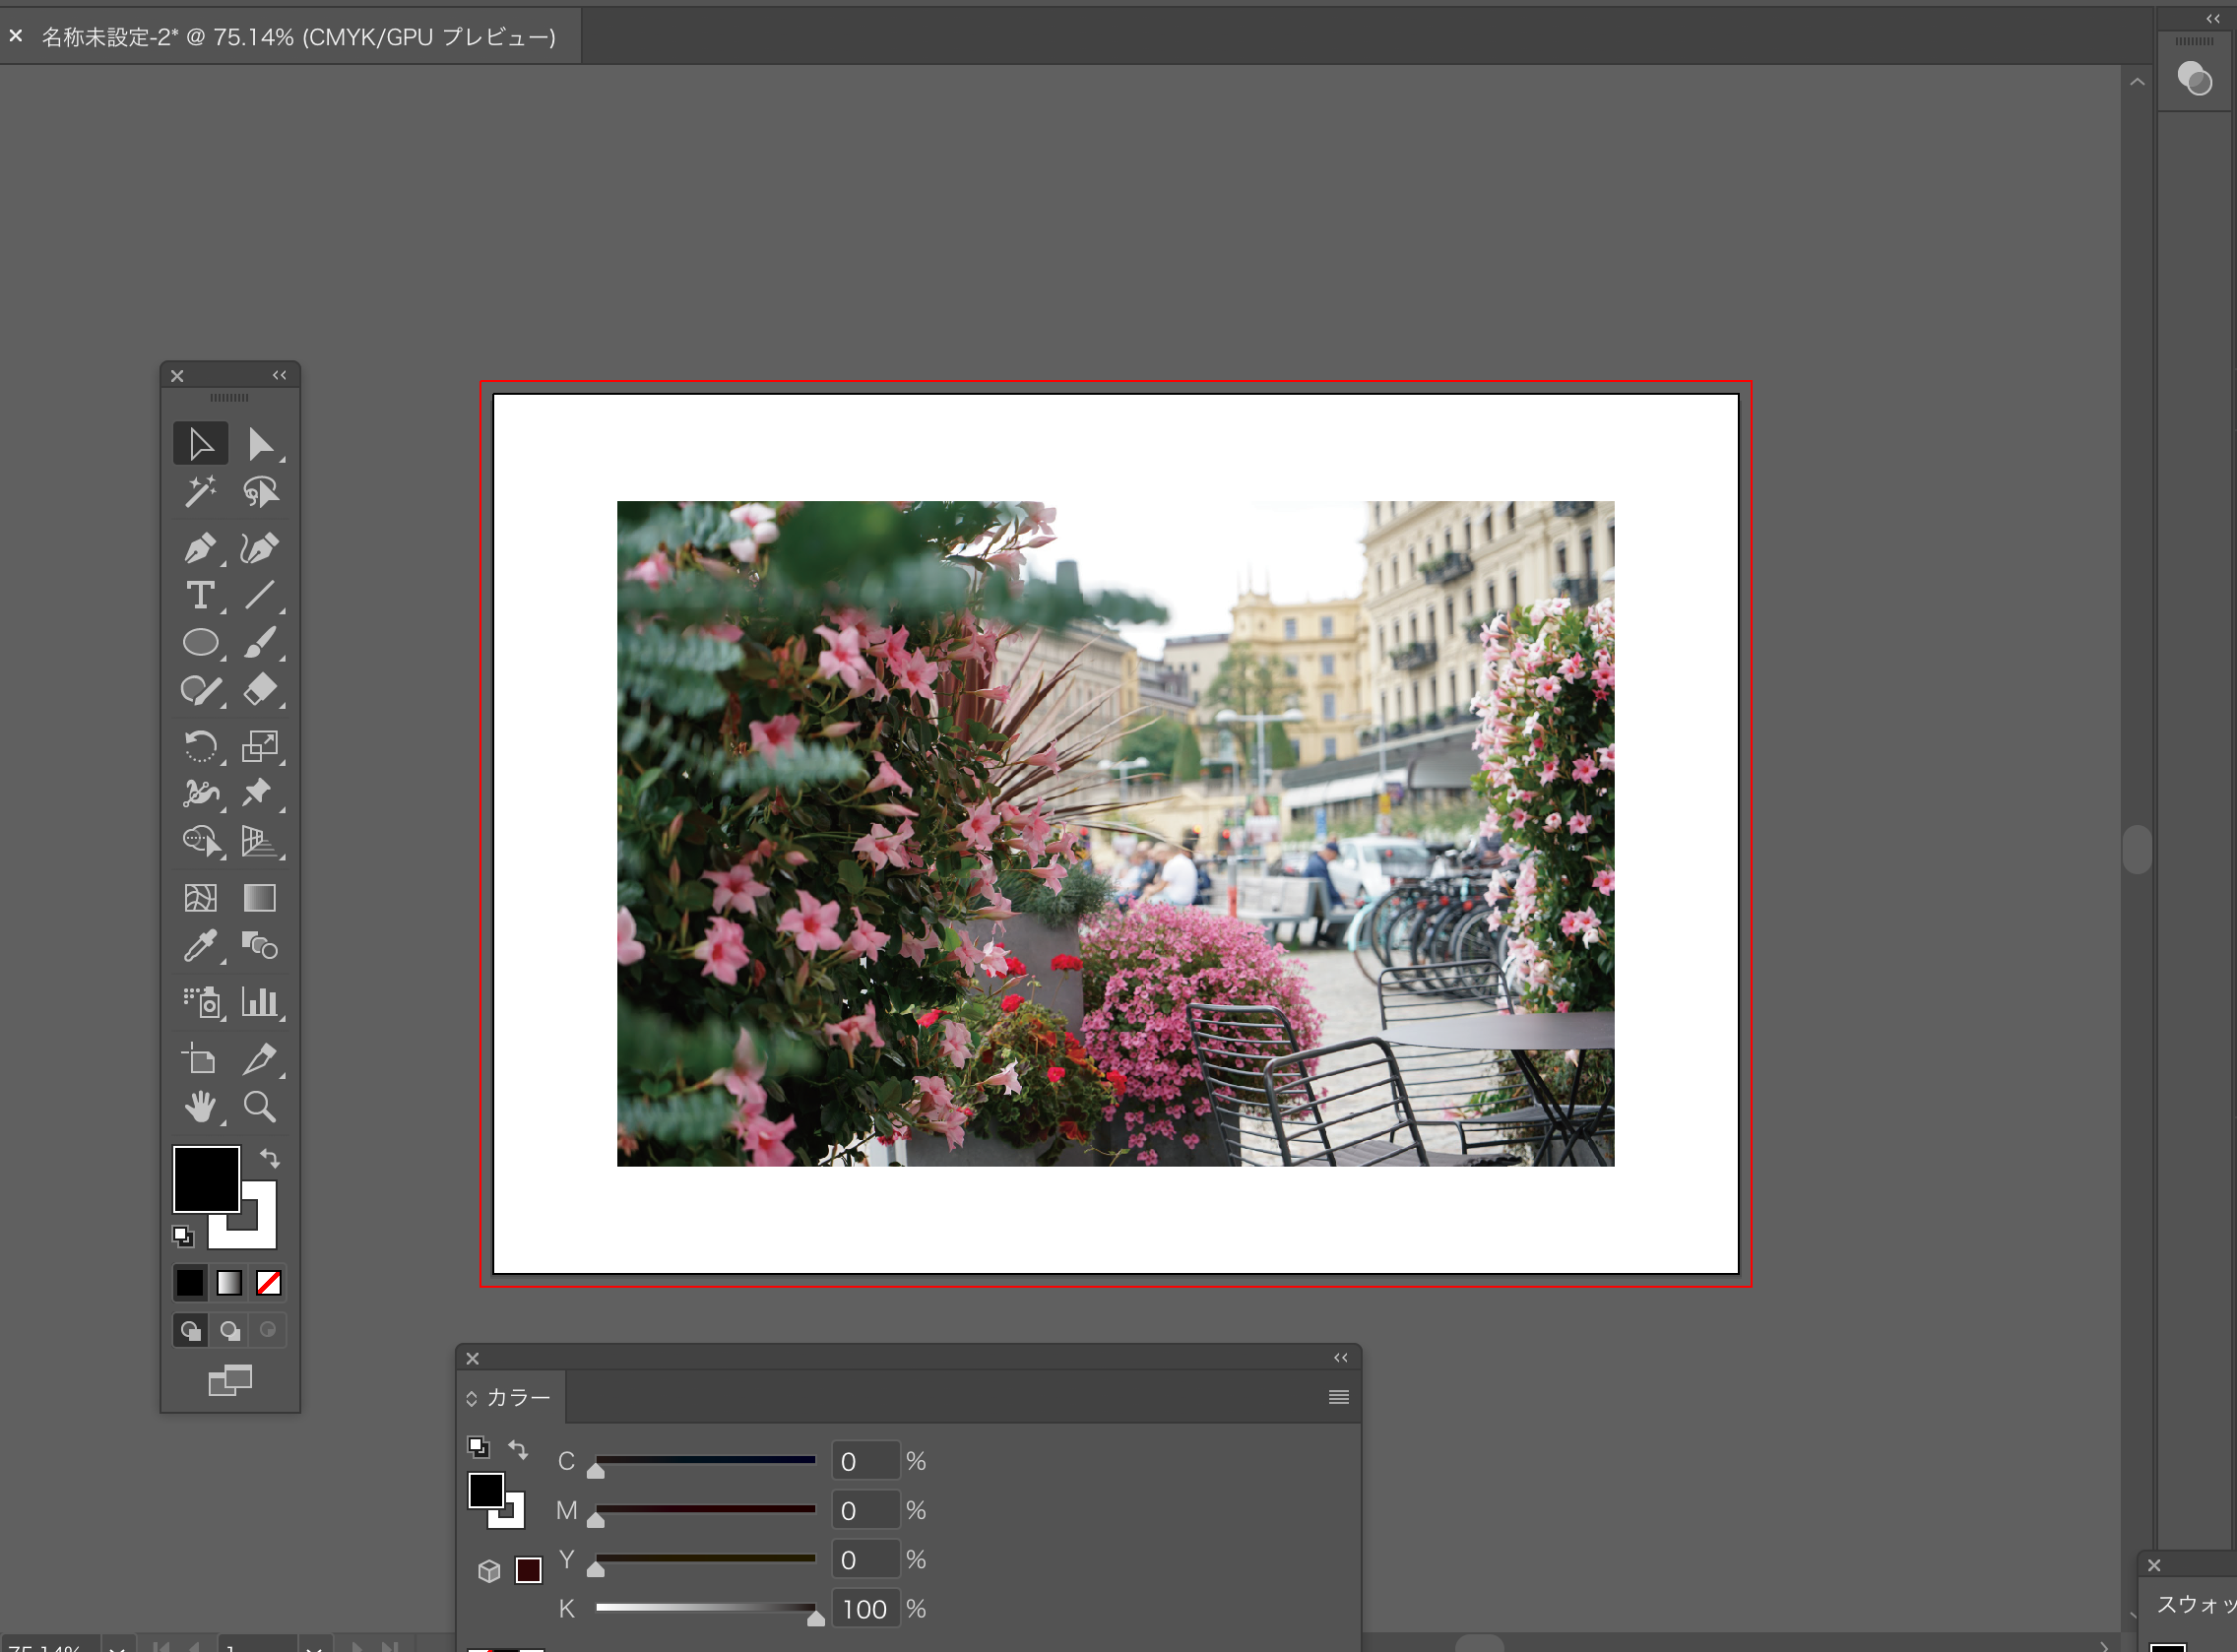The image size is (2237, 1652).
Task: Select the カラー panel tab
Action: coord(517,1397)
